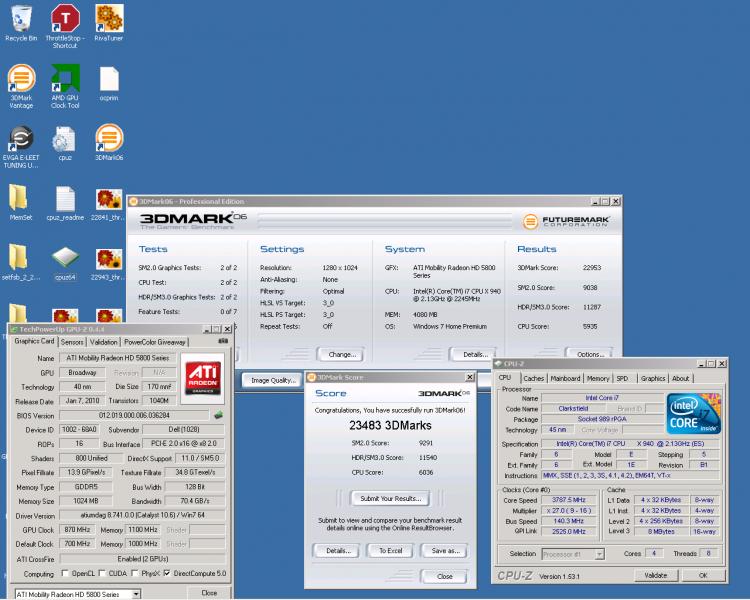Viewport: 750px width, 600px height.
Task: Click the 23483 3DMarks score text
Action: pos(390,425)
